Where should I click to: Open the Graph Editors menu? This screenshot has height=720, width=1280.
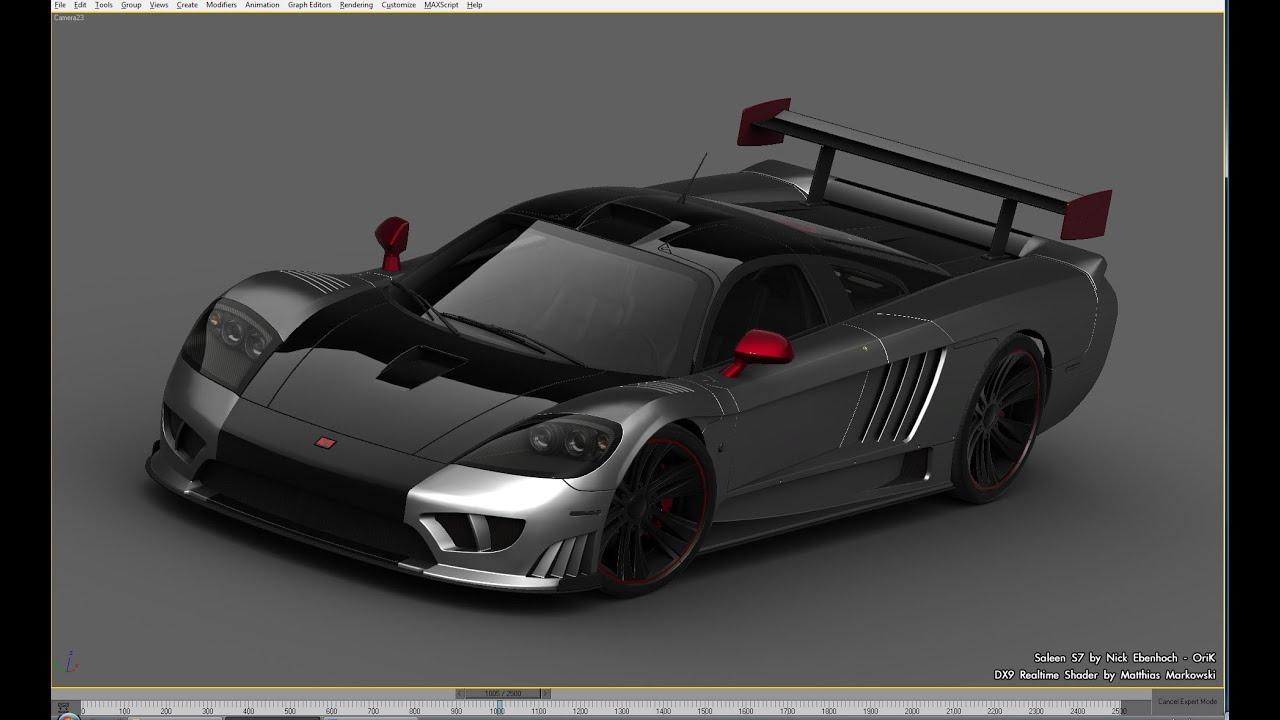pos(309,5)
